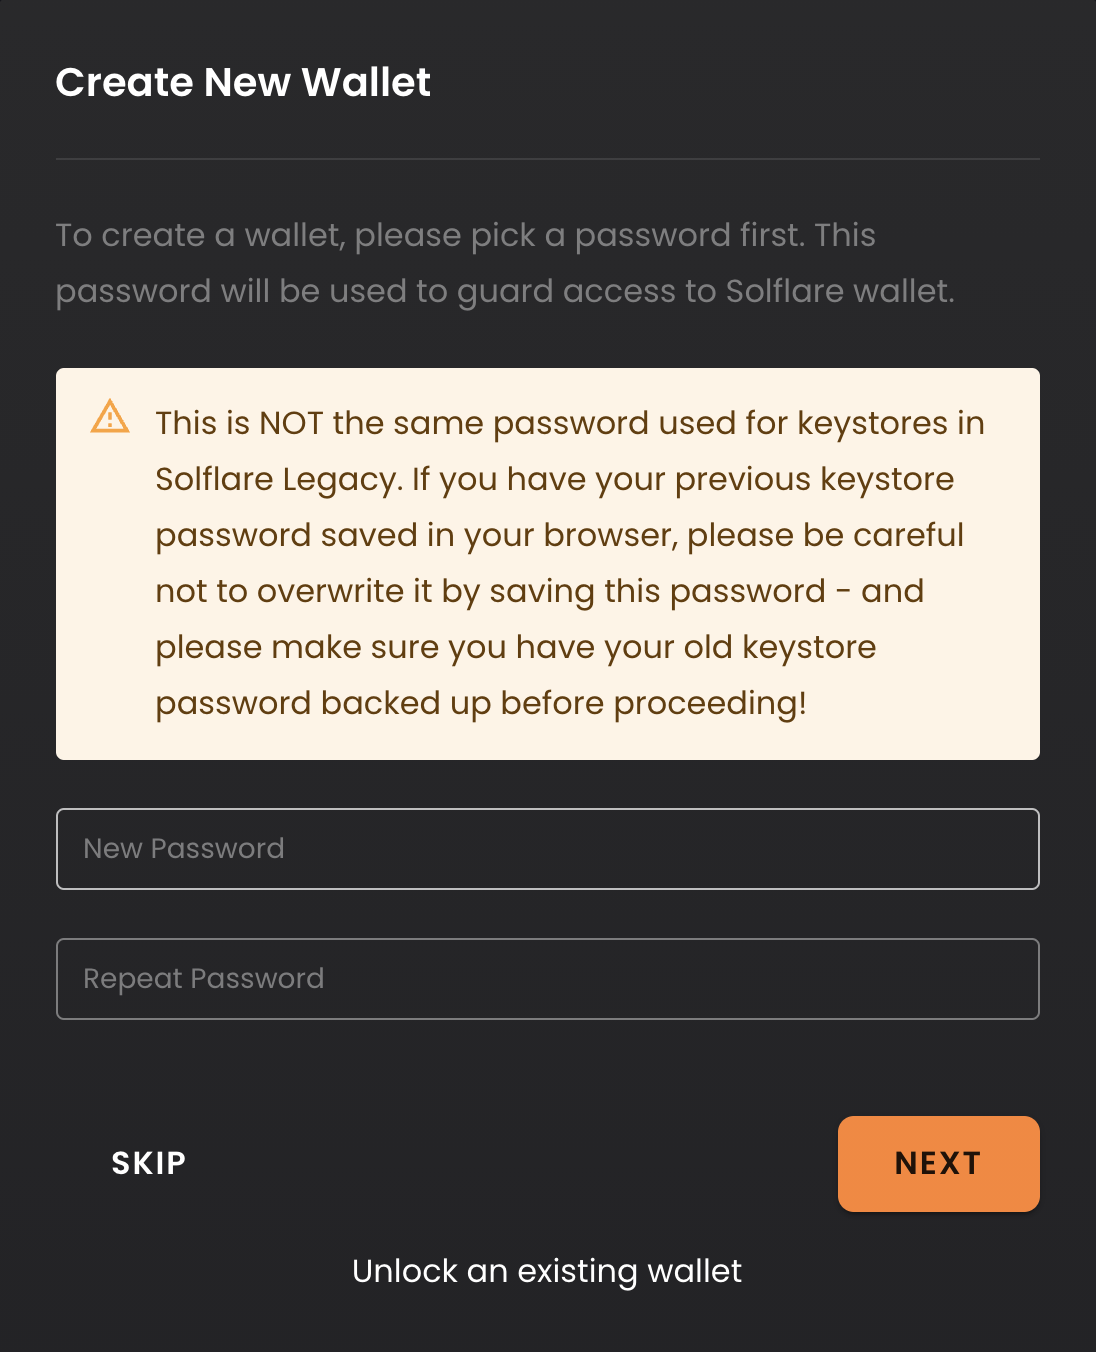Viewport: 1096px width, 1352px height.
Task: Click the grey password instruction paragraph
Action: click(x=505, y=263)
